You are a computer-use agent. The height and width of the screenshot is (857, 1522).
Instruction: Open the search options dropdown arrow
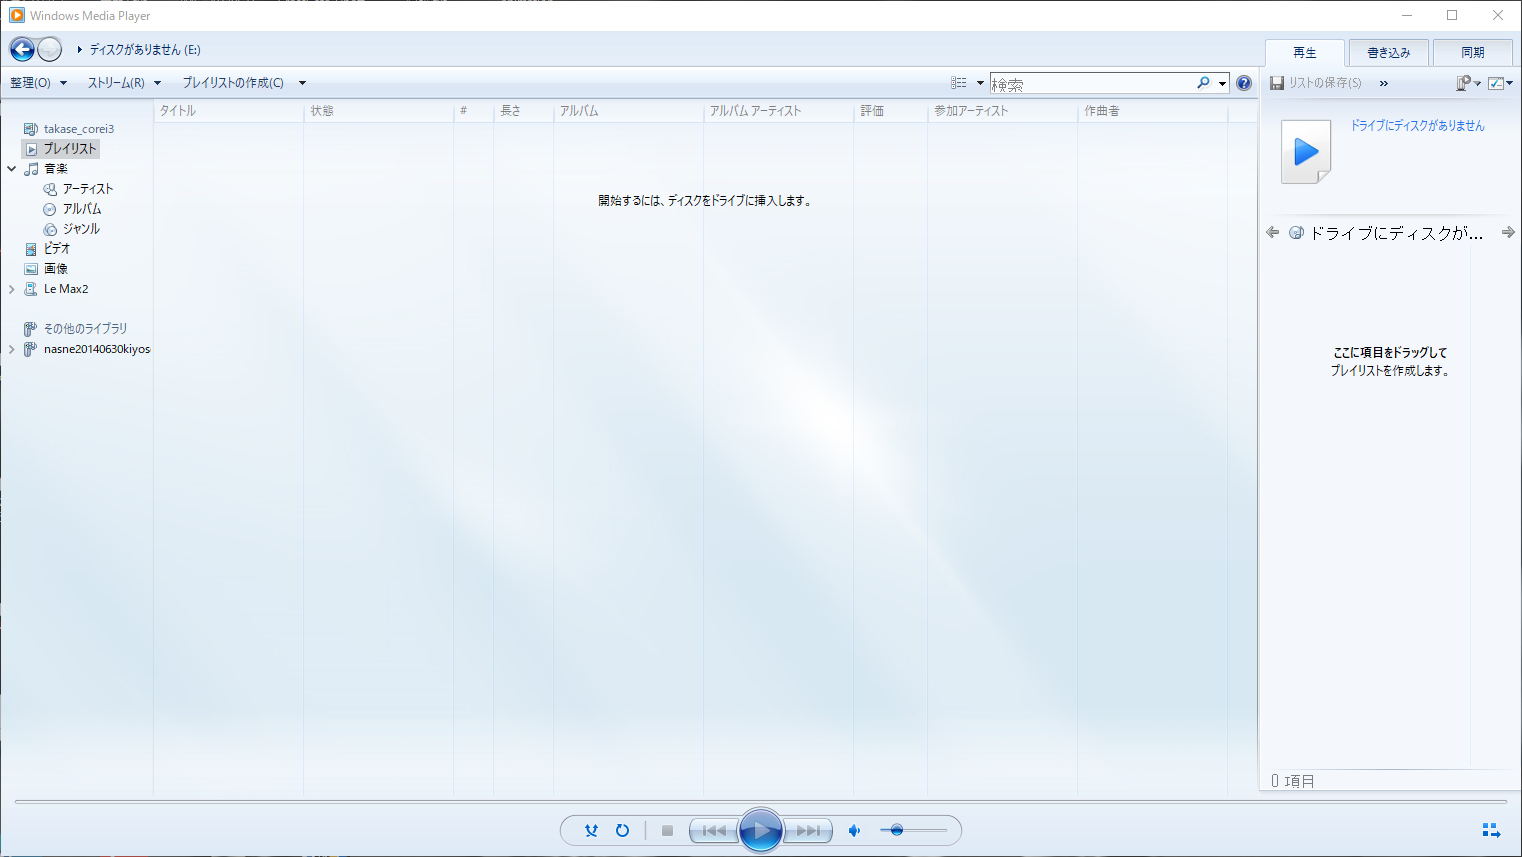(1222, 83)
